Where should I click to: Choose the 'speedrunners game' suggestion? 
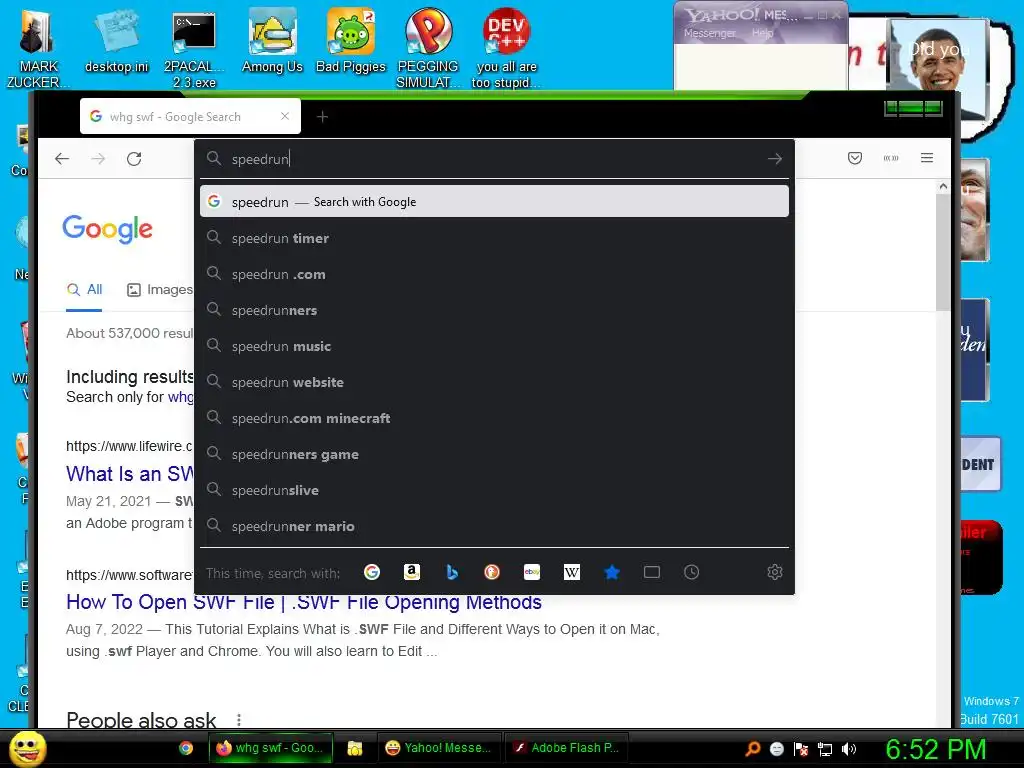494,455
